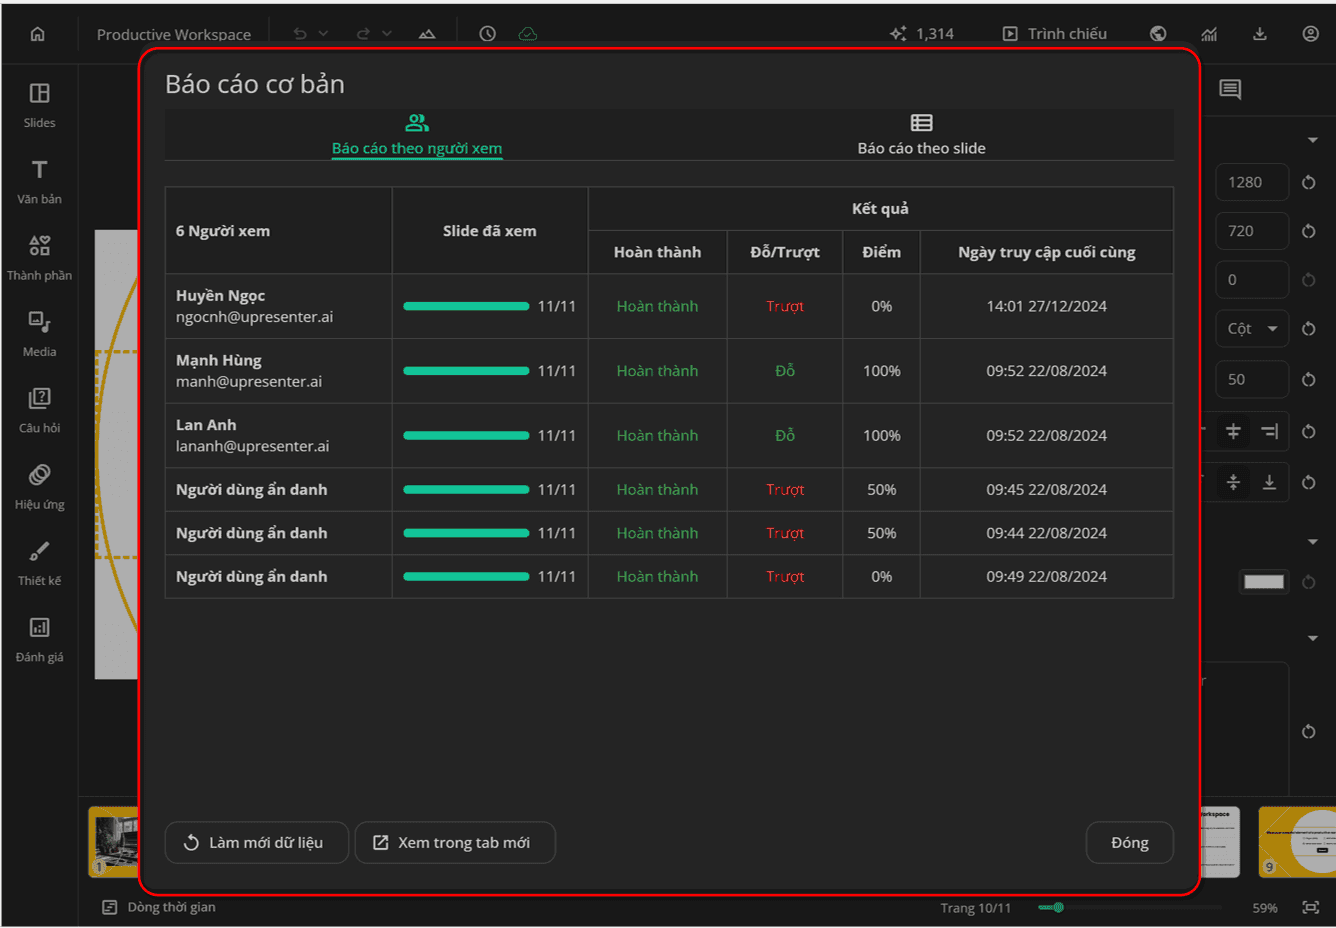Collapse the top section arrow in right panel
The width and height of the screenshot is (1336, 928).
(1312, 140)
